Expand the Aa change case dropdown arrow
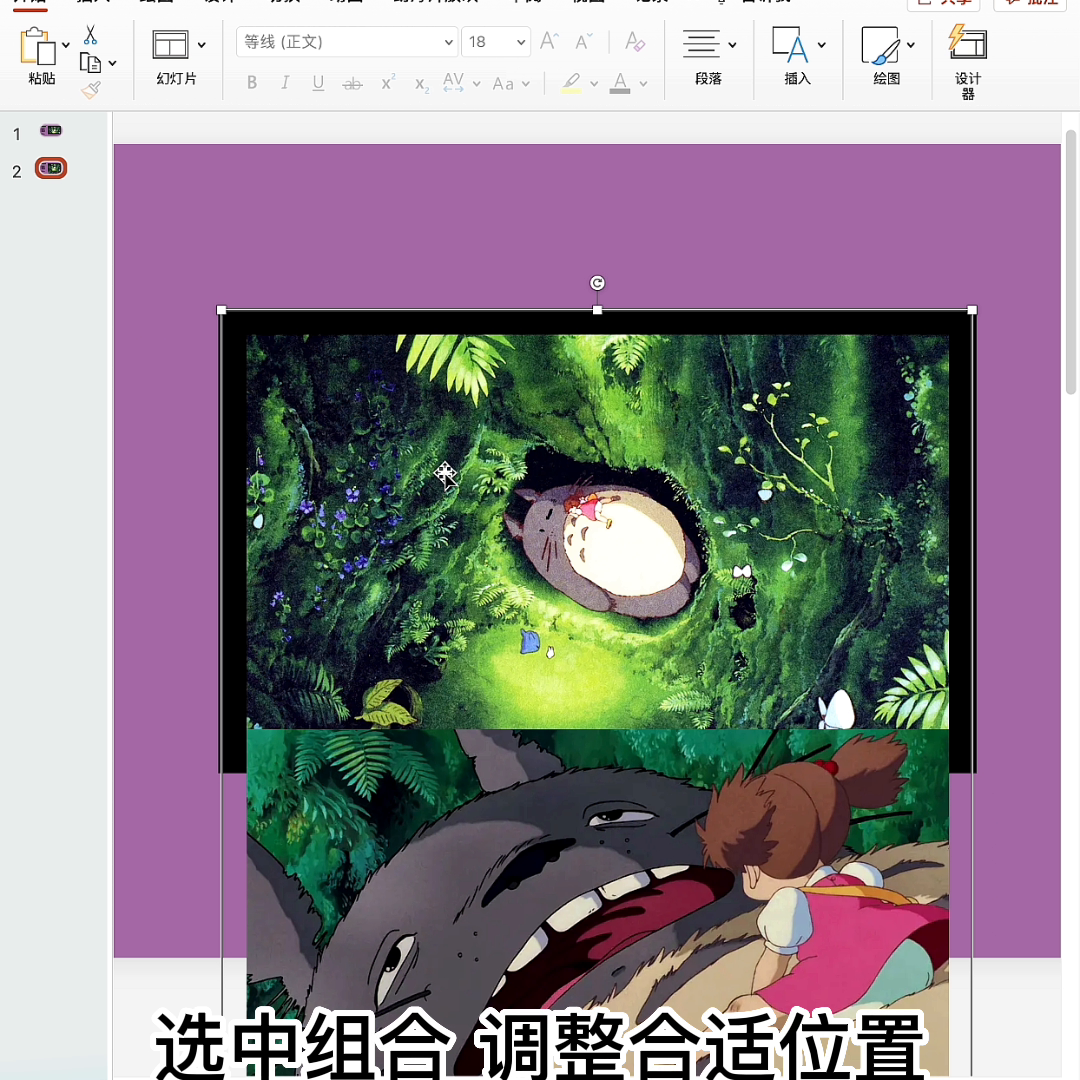Viewport: 1080px width, 1080px height. [526, 84]
